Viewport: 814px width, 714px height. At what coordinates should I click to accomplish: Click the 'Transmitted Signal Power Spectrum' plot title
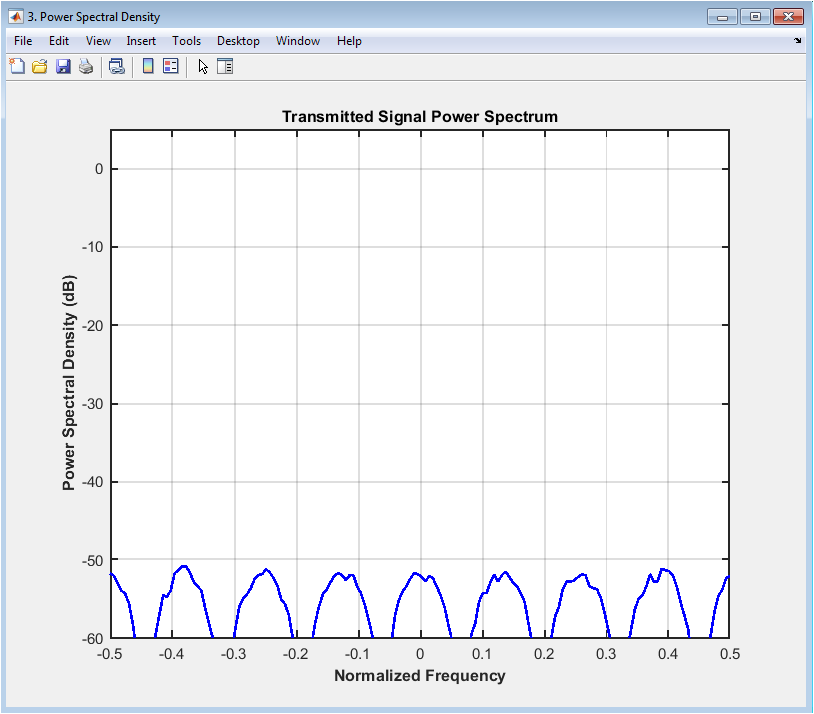[x=419, y=117]
